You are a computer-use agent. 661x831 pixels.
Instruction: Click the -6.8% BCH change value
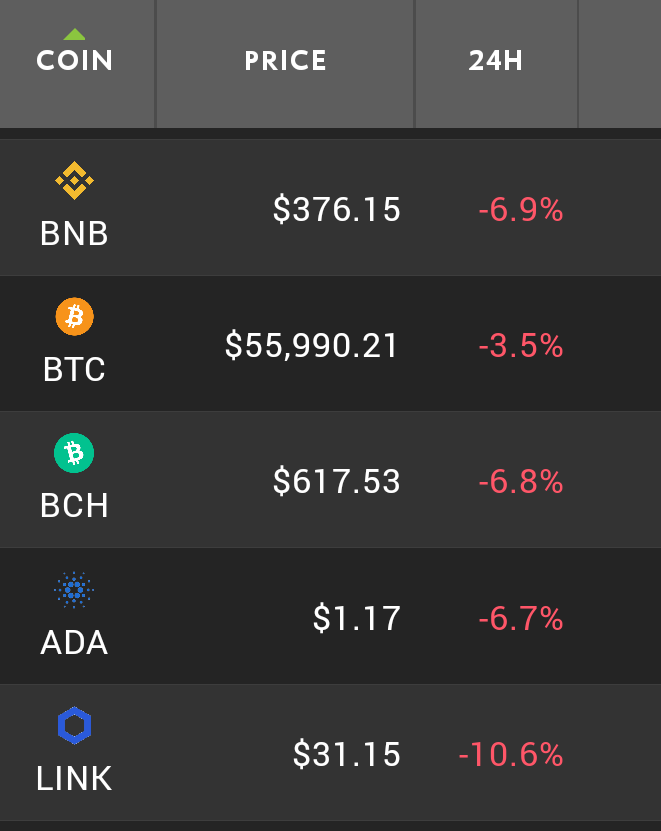(x=521, y=482)
